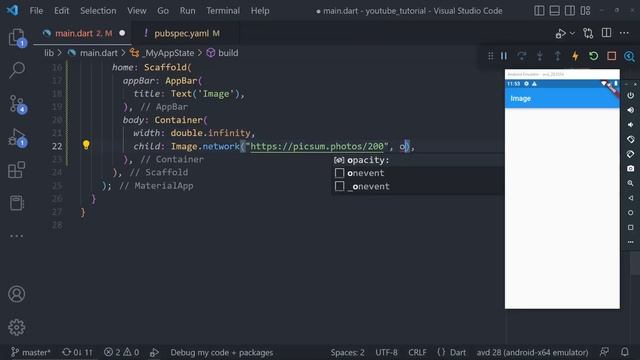640x360 pixels.
Task: Open the run button dropdown arrow
Action: (x=572, y=33)
